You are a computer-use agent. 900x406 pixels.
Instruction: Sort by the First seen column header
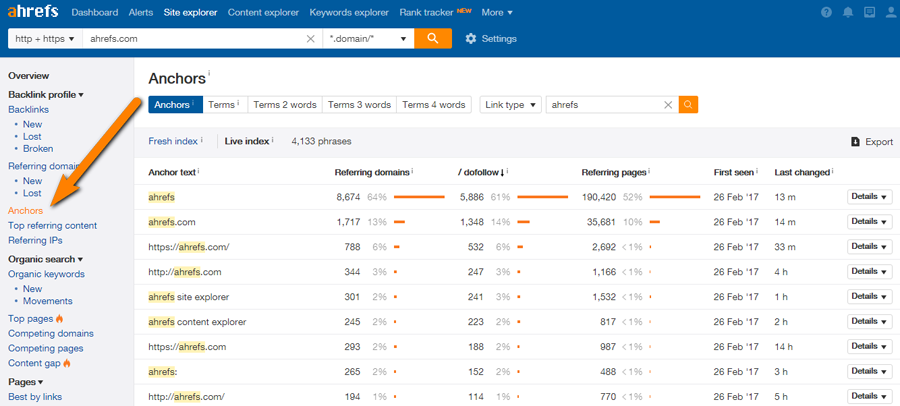tap(733, 172)
